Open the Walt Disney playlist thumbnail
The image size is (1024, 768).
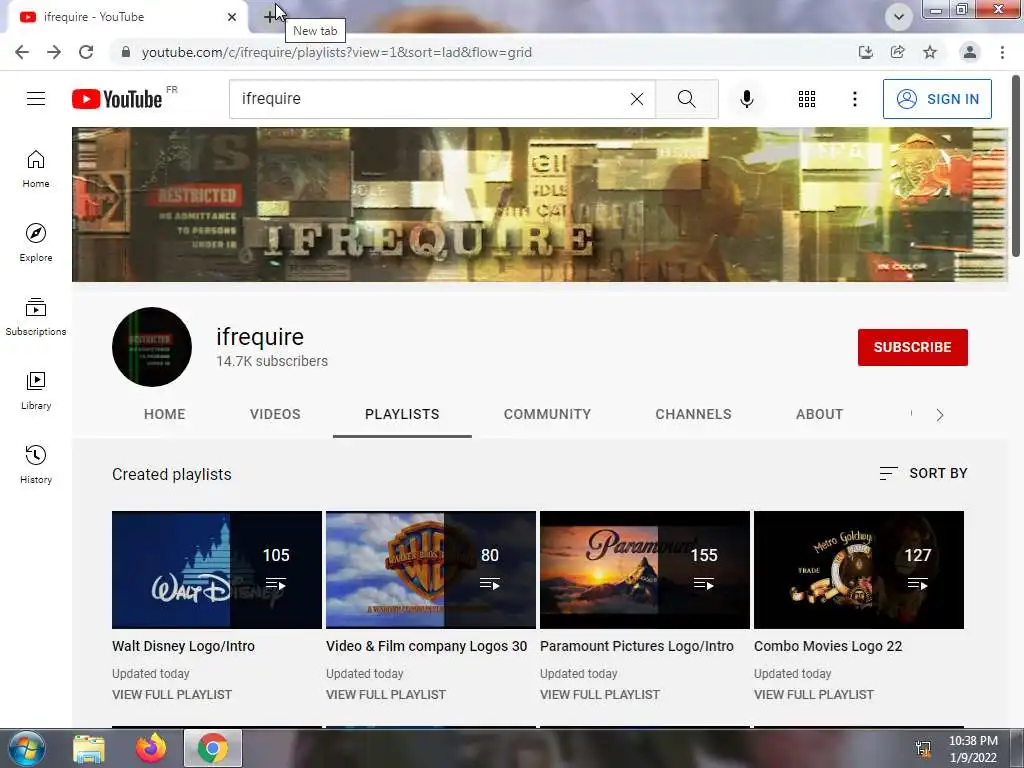coord(217,570)
